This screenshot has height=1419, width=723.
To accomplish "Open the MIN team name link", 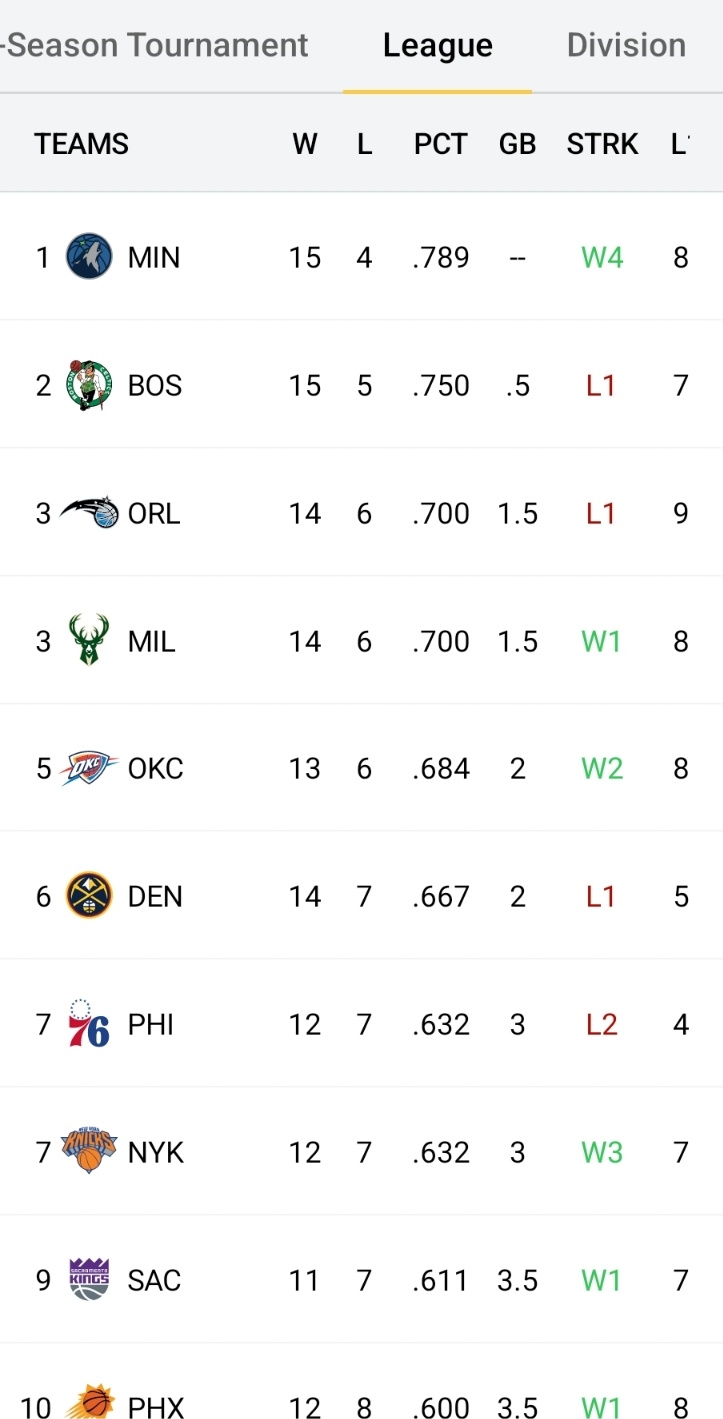I will 154,258.
